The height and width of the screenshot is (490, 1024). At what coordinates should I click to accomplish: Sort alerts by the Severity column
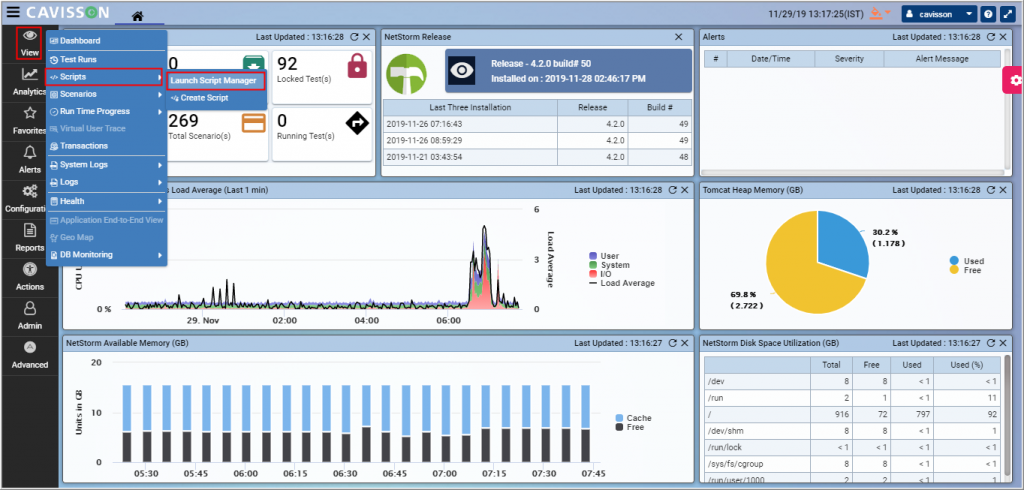[x=849, y=59]
